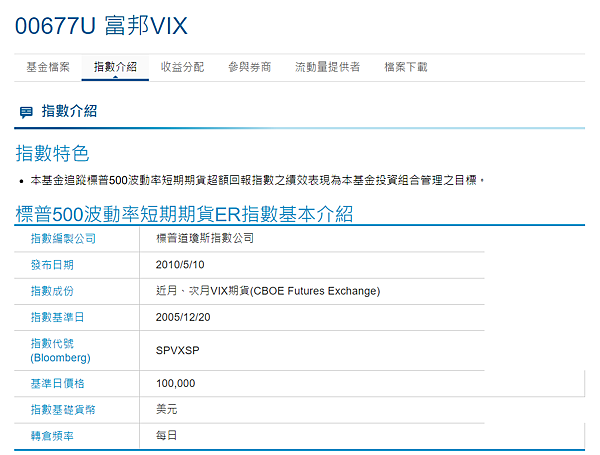Click the 指數介紹 section heading text

(69, 111)
